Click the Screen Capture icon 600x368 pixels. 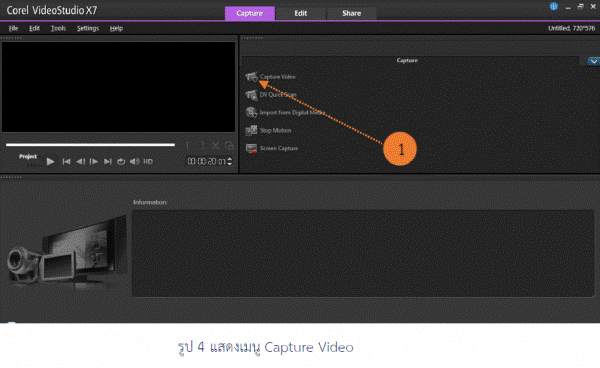tap(251, 148)
